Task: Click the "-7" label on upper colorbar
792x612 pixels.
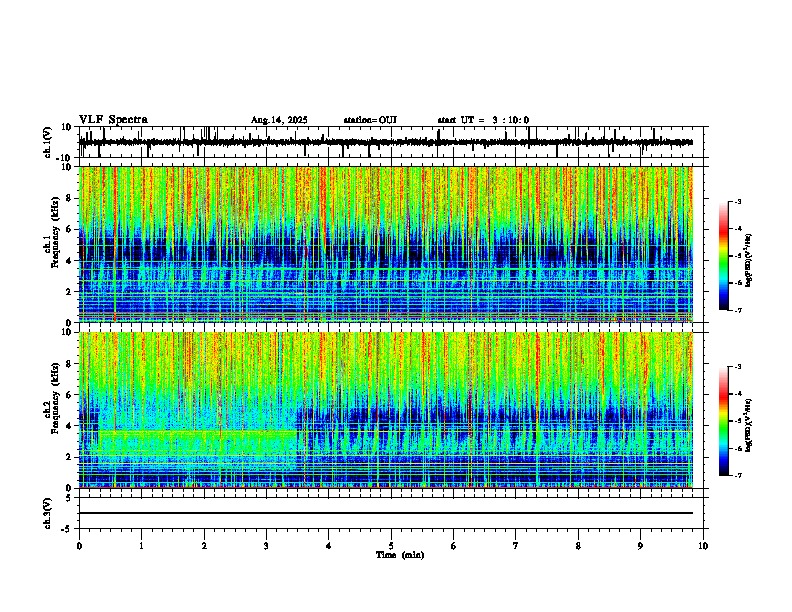Action: pos(738,310)
